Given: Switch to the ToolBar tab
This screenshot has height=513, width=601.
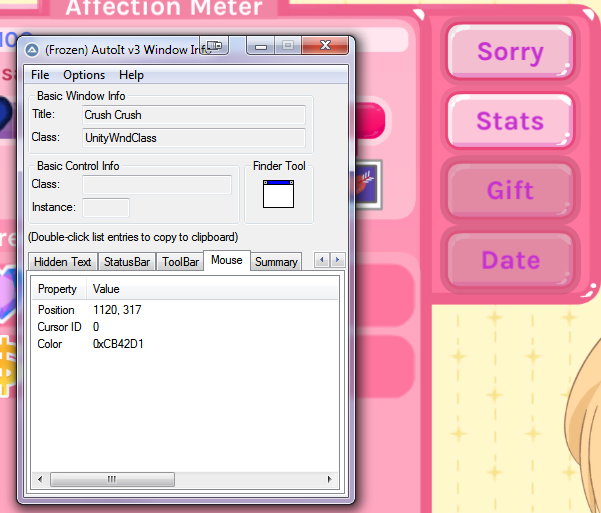Looking at the screenshot, I should coord(181,262).
